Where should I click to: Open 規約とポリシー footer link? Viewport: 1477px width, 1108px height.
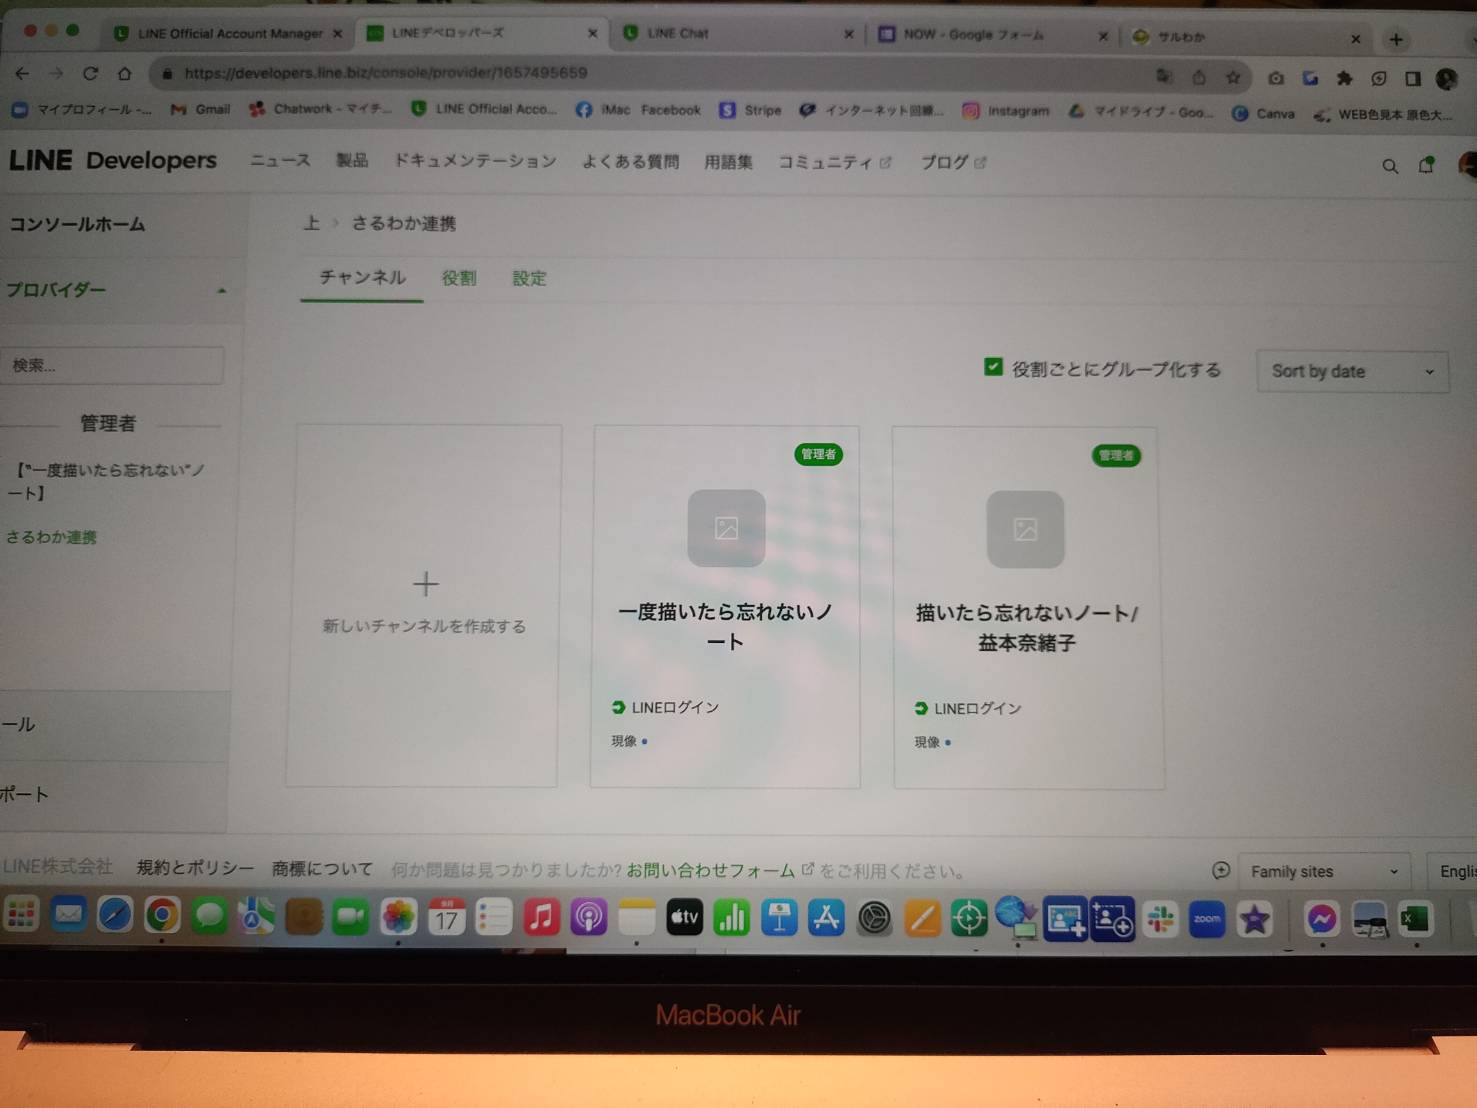[x=195, y=868]
